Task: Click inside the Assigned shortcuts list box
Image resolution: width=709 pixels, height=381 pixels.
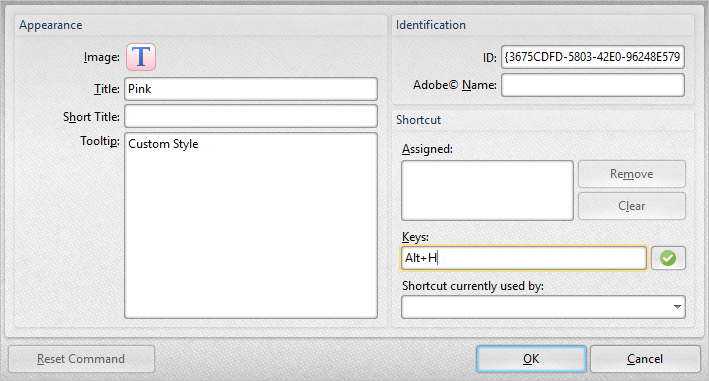Action: click(487, 191)
